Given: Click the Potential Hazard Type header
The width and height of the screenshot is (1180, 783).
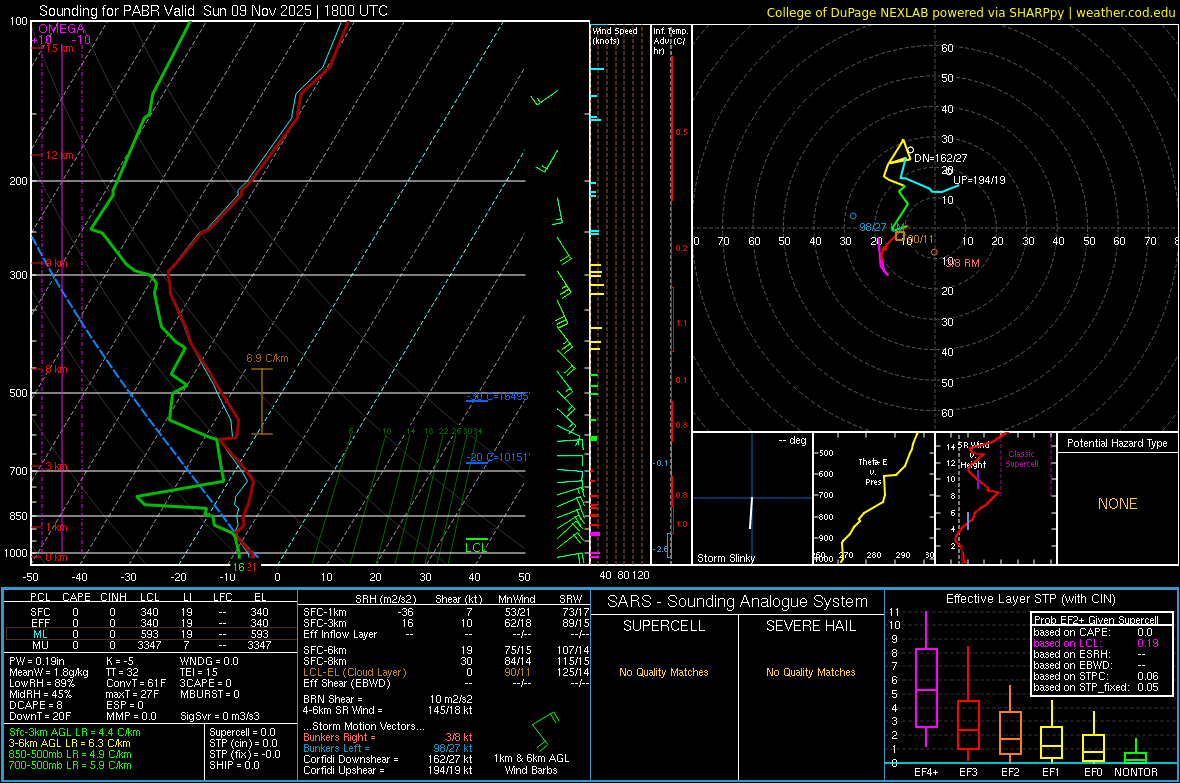Looking at the screenshot, I should click(x=1117, y=443).
